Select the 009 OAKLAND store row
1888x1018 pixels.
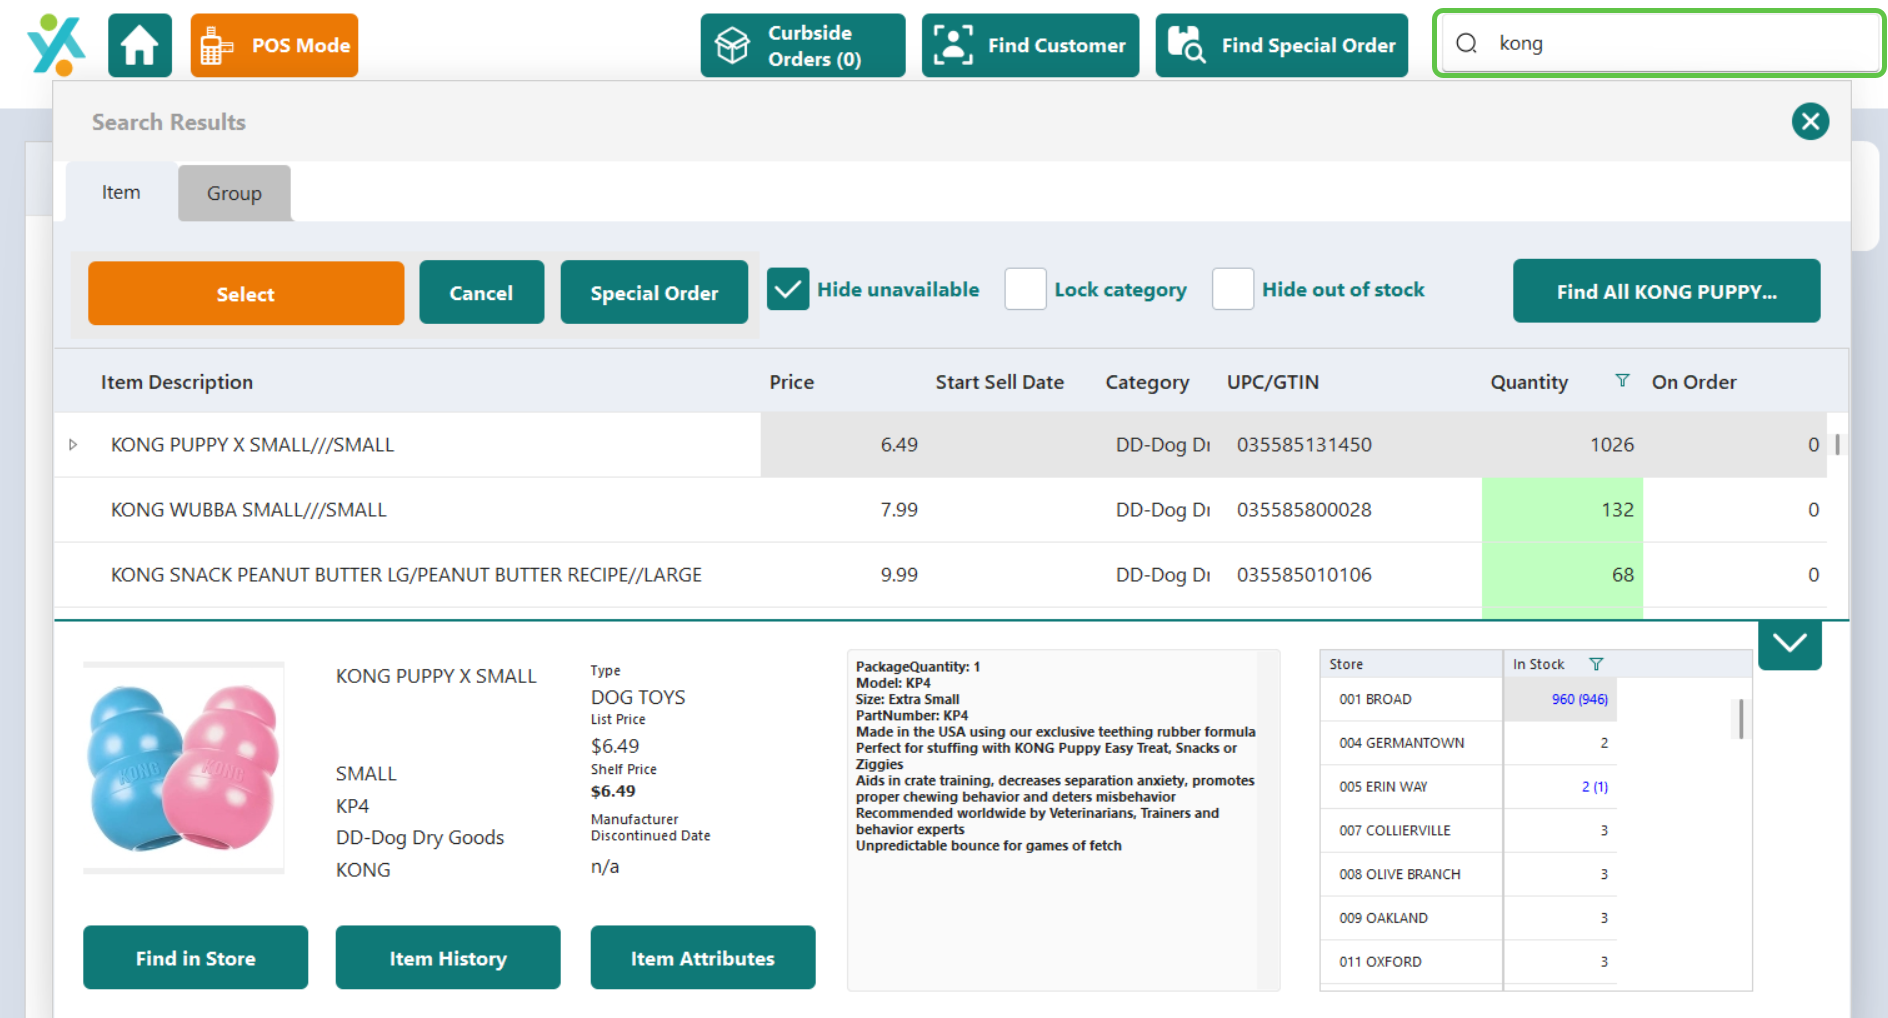coord(1468,918)
